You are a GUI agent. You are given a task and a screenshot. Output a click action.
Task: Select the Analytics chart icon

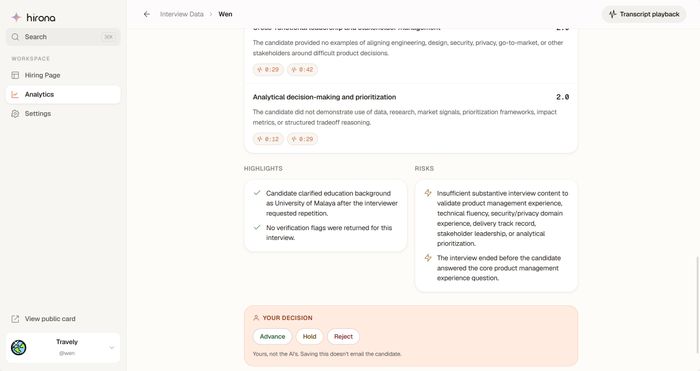coord(15,94)
